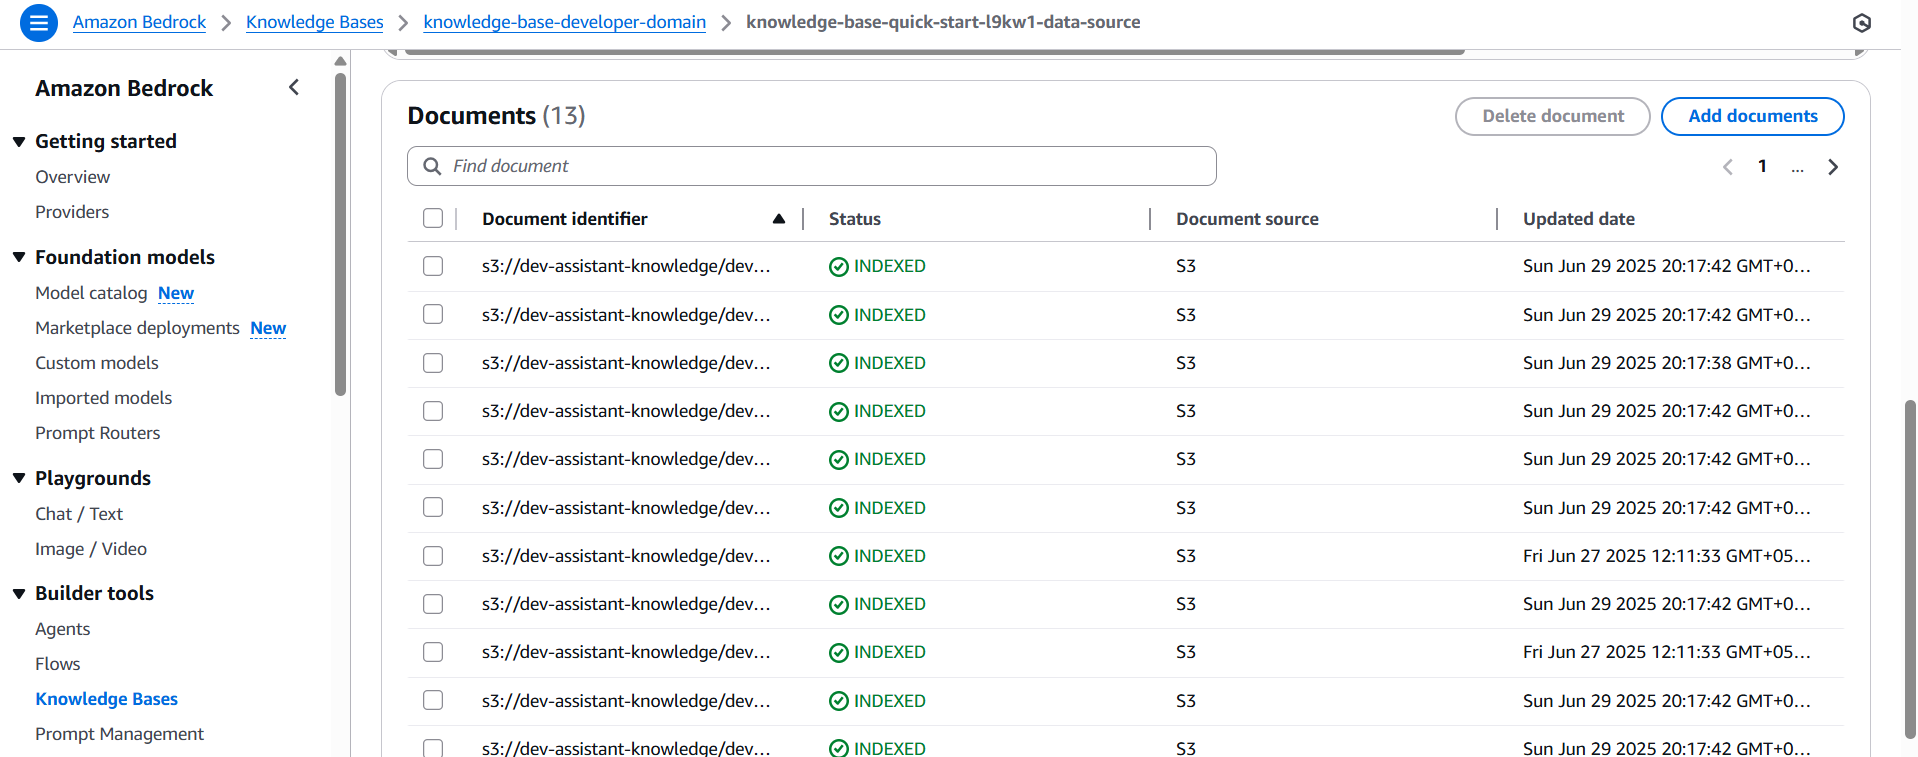Viewport: 1918px width, 757px height.
Task: Open Knowledge Bases in sidebar
Action: tap(107, 699)
